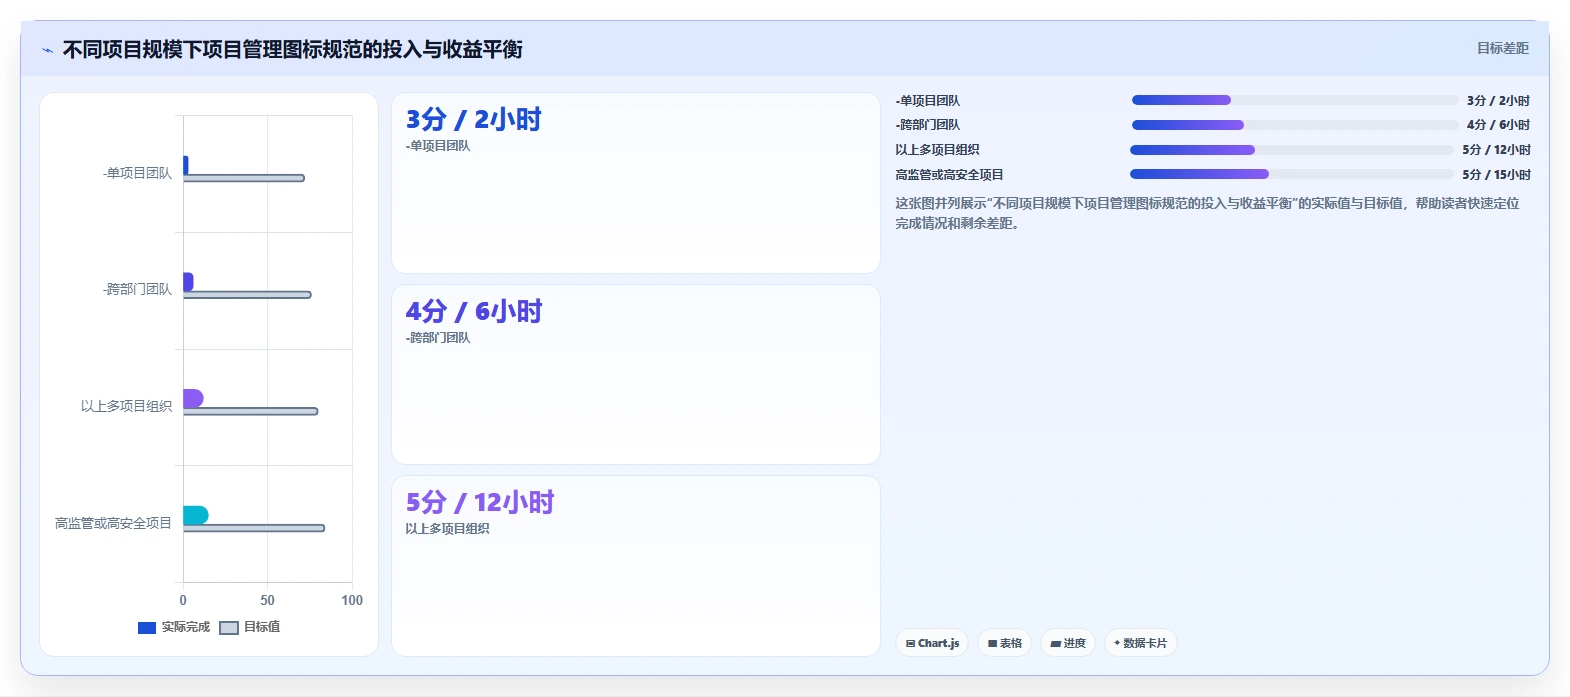This screenshot has width=1570, height=697.
Task: Click the dashboard title text
Action: tap(292, 49)
